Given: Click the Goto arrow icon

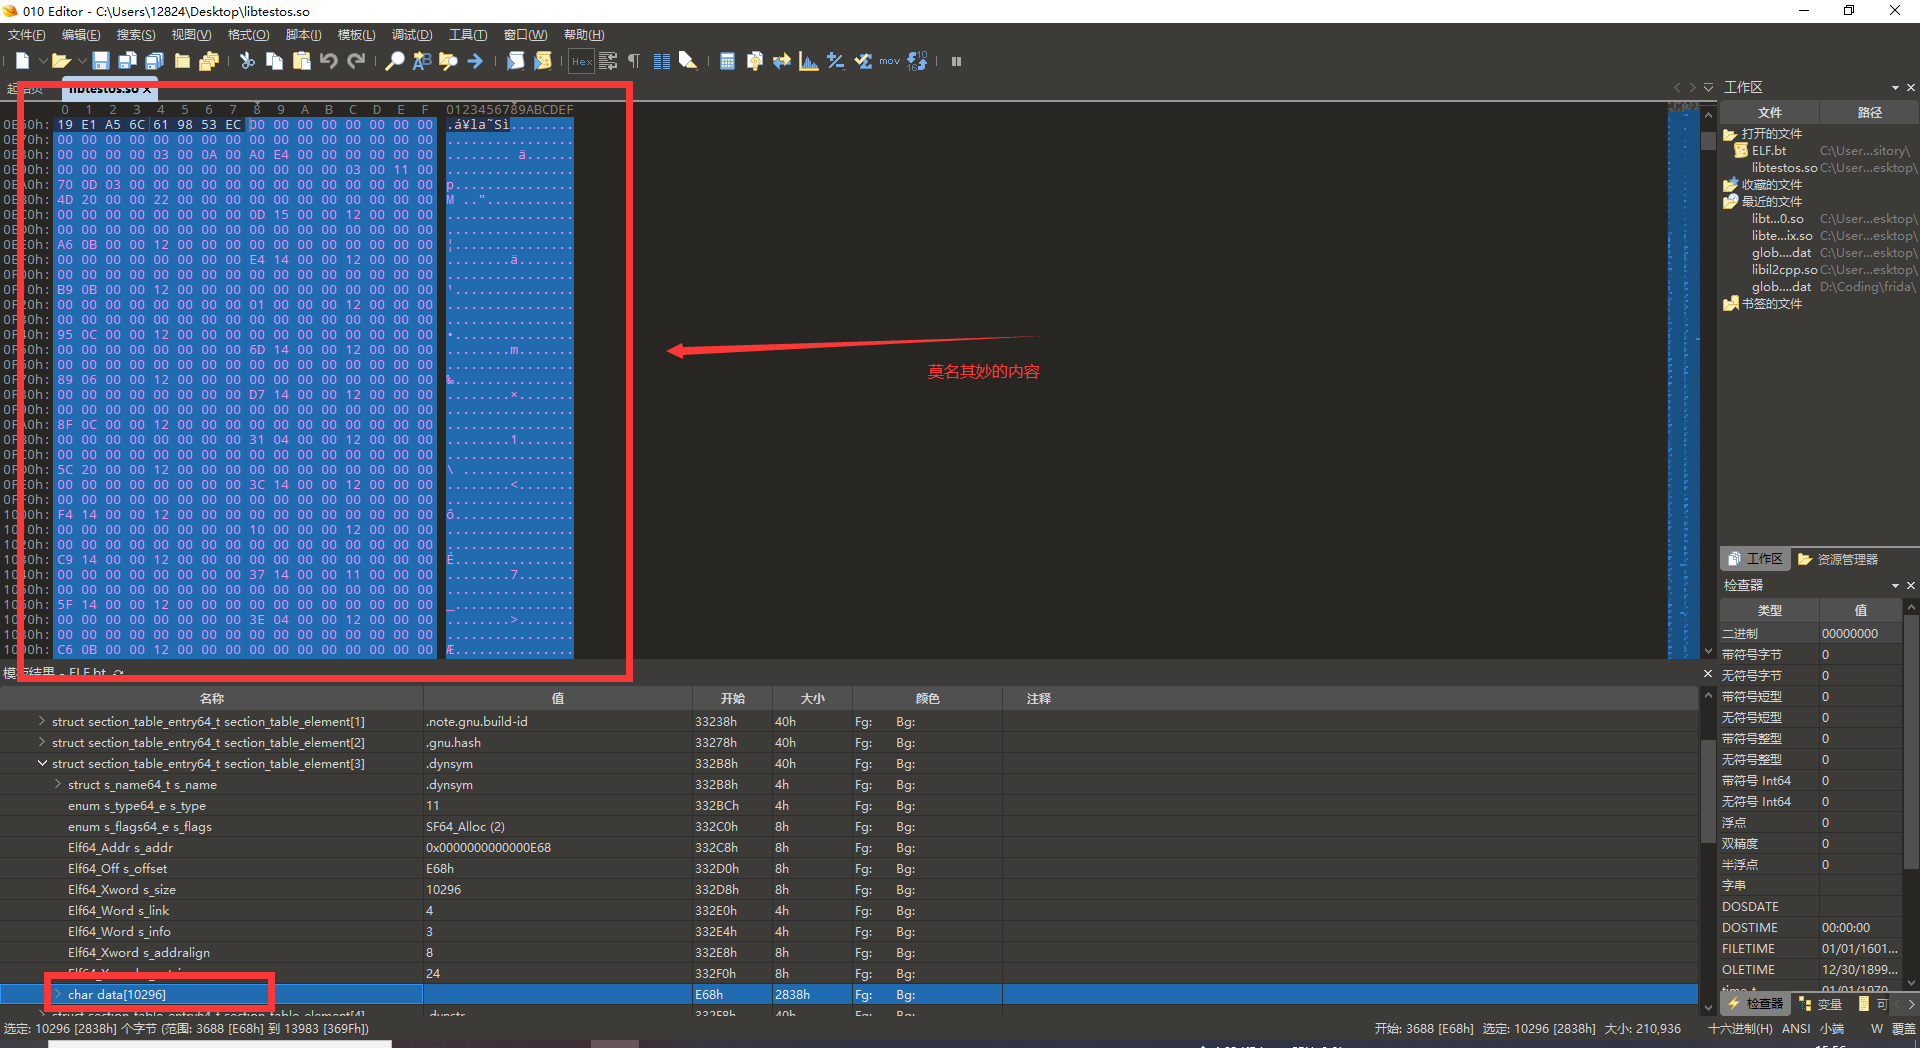Looking at the screenshot, I should [475, 61].
